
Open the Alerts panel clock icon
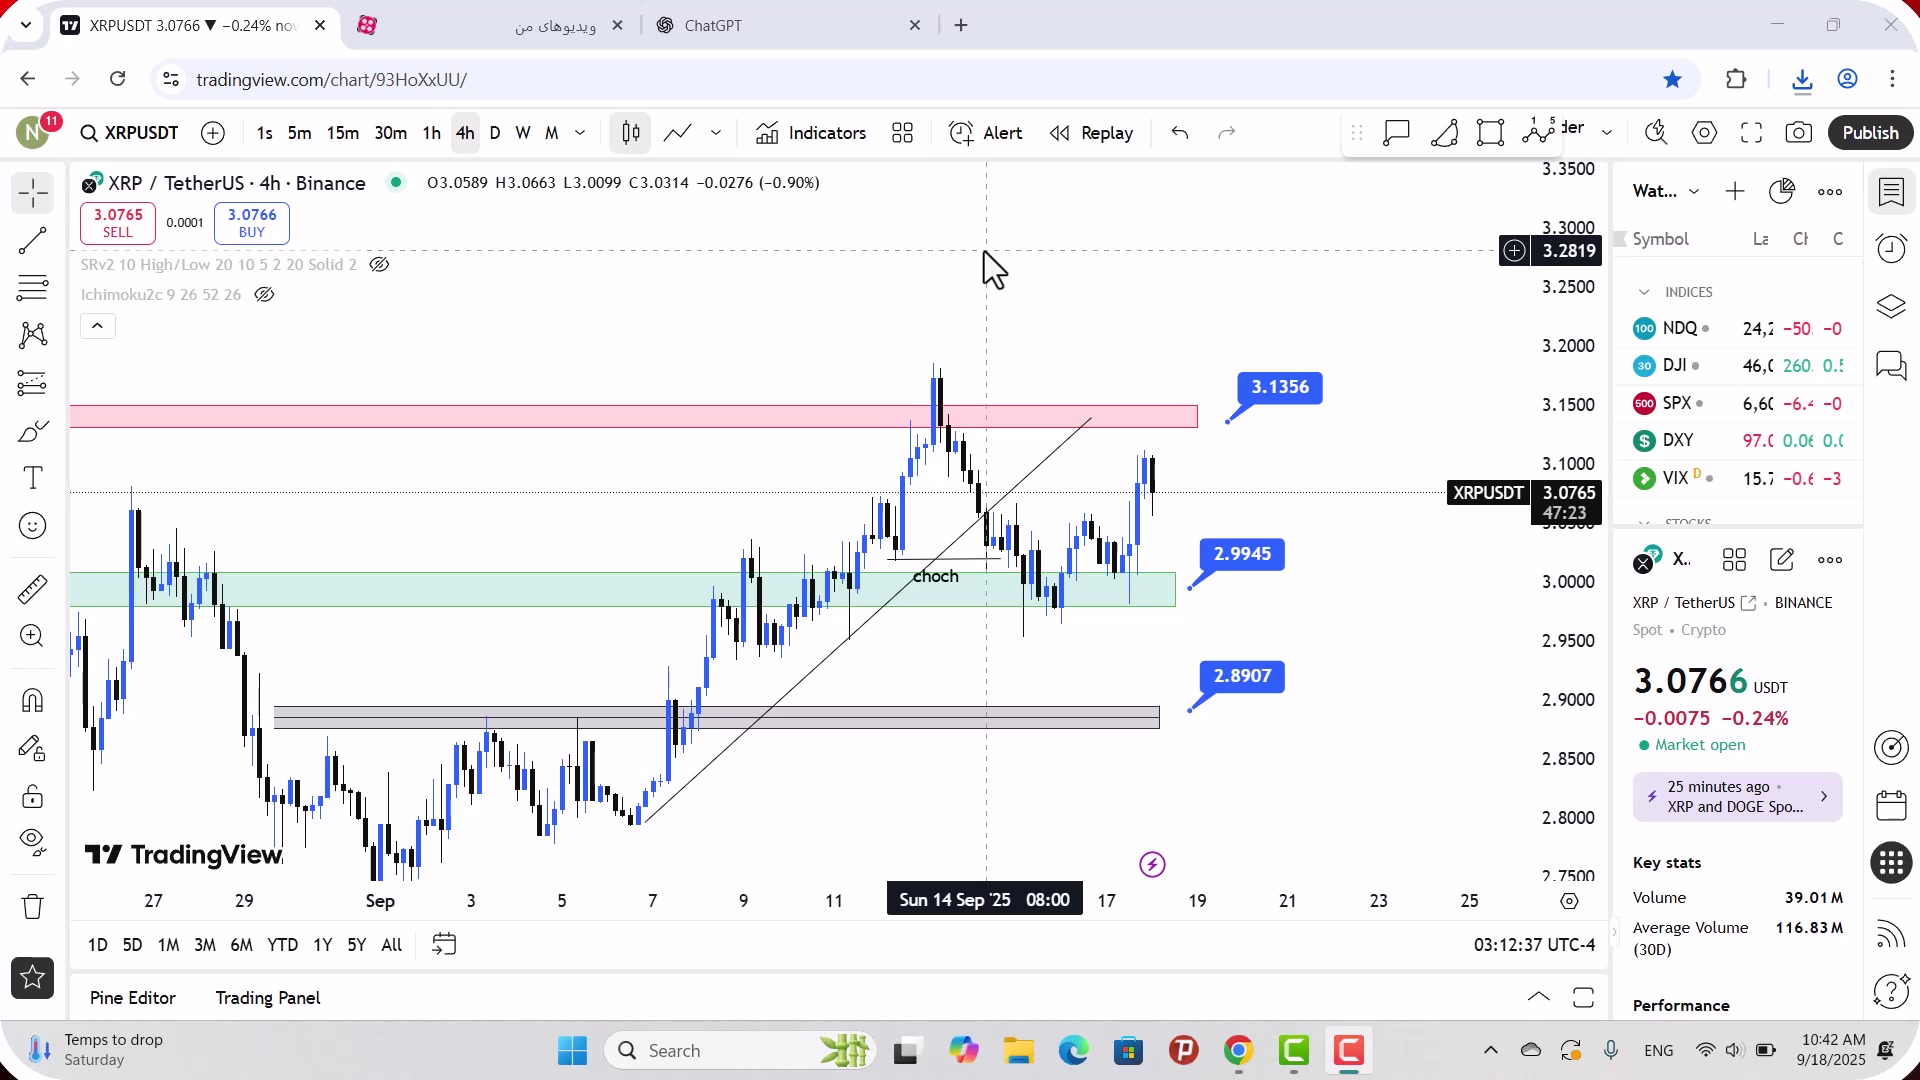coord(1891,248)
